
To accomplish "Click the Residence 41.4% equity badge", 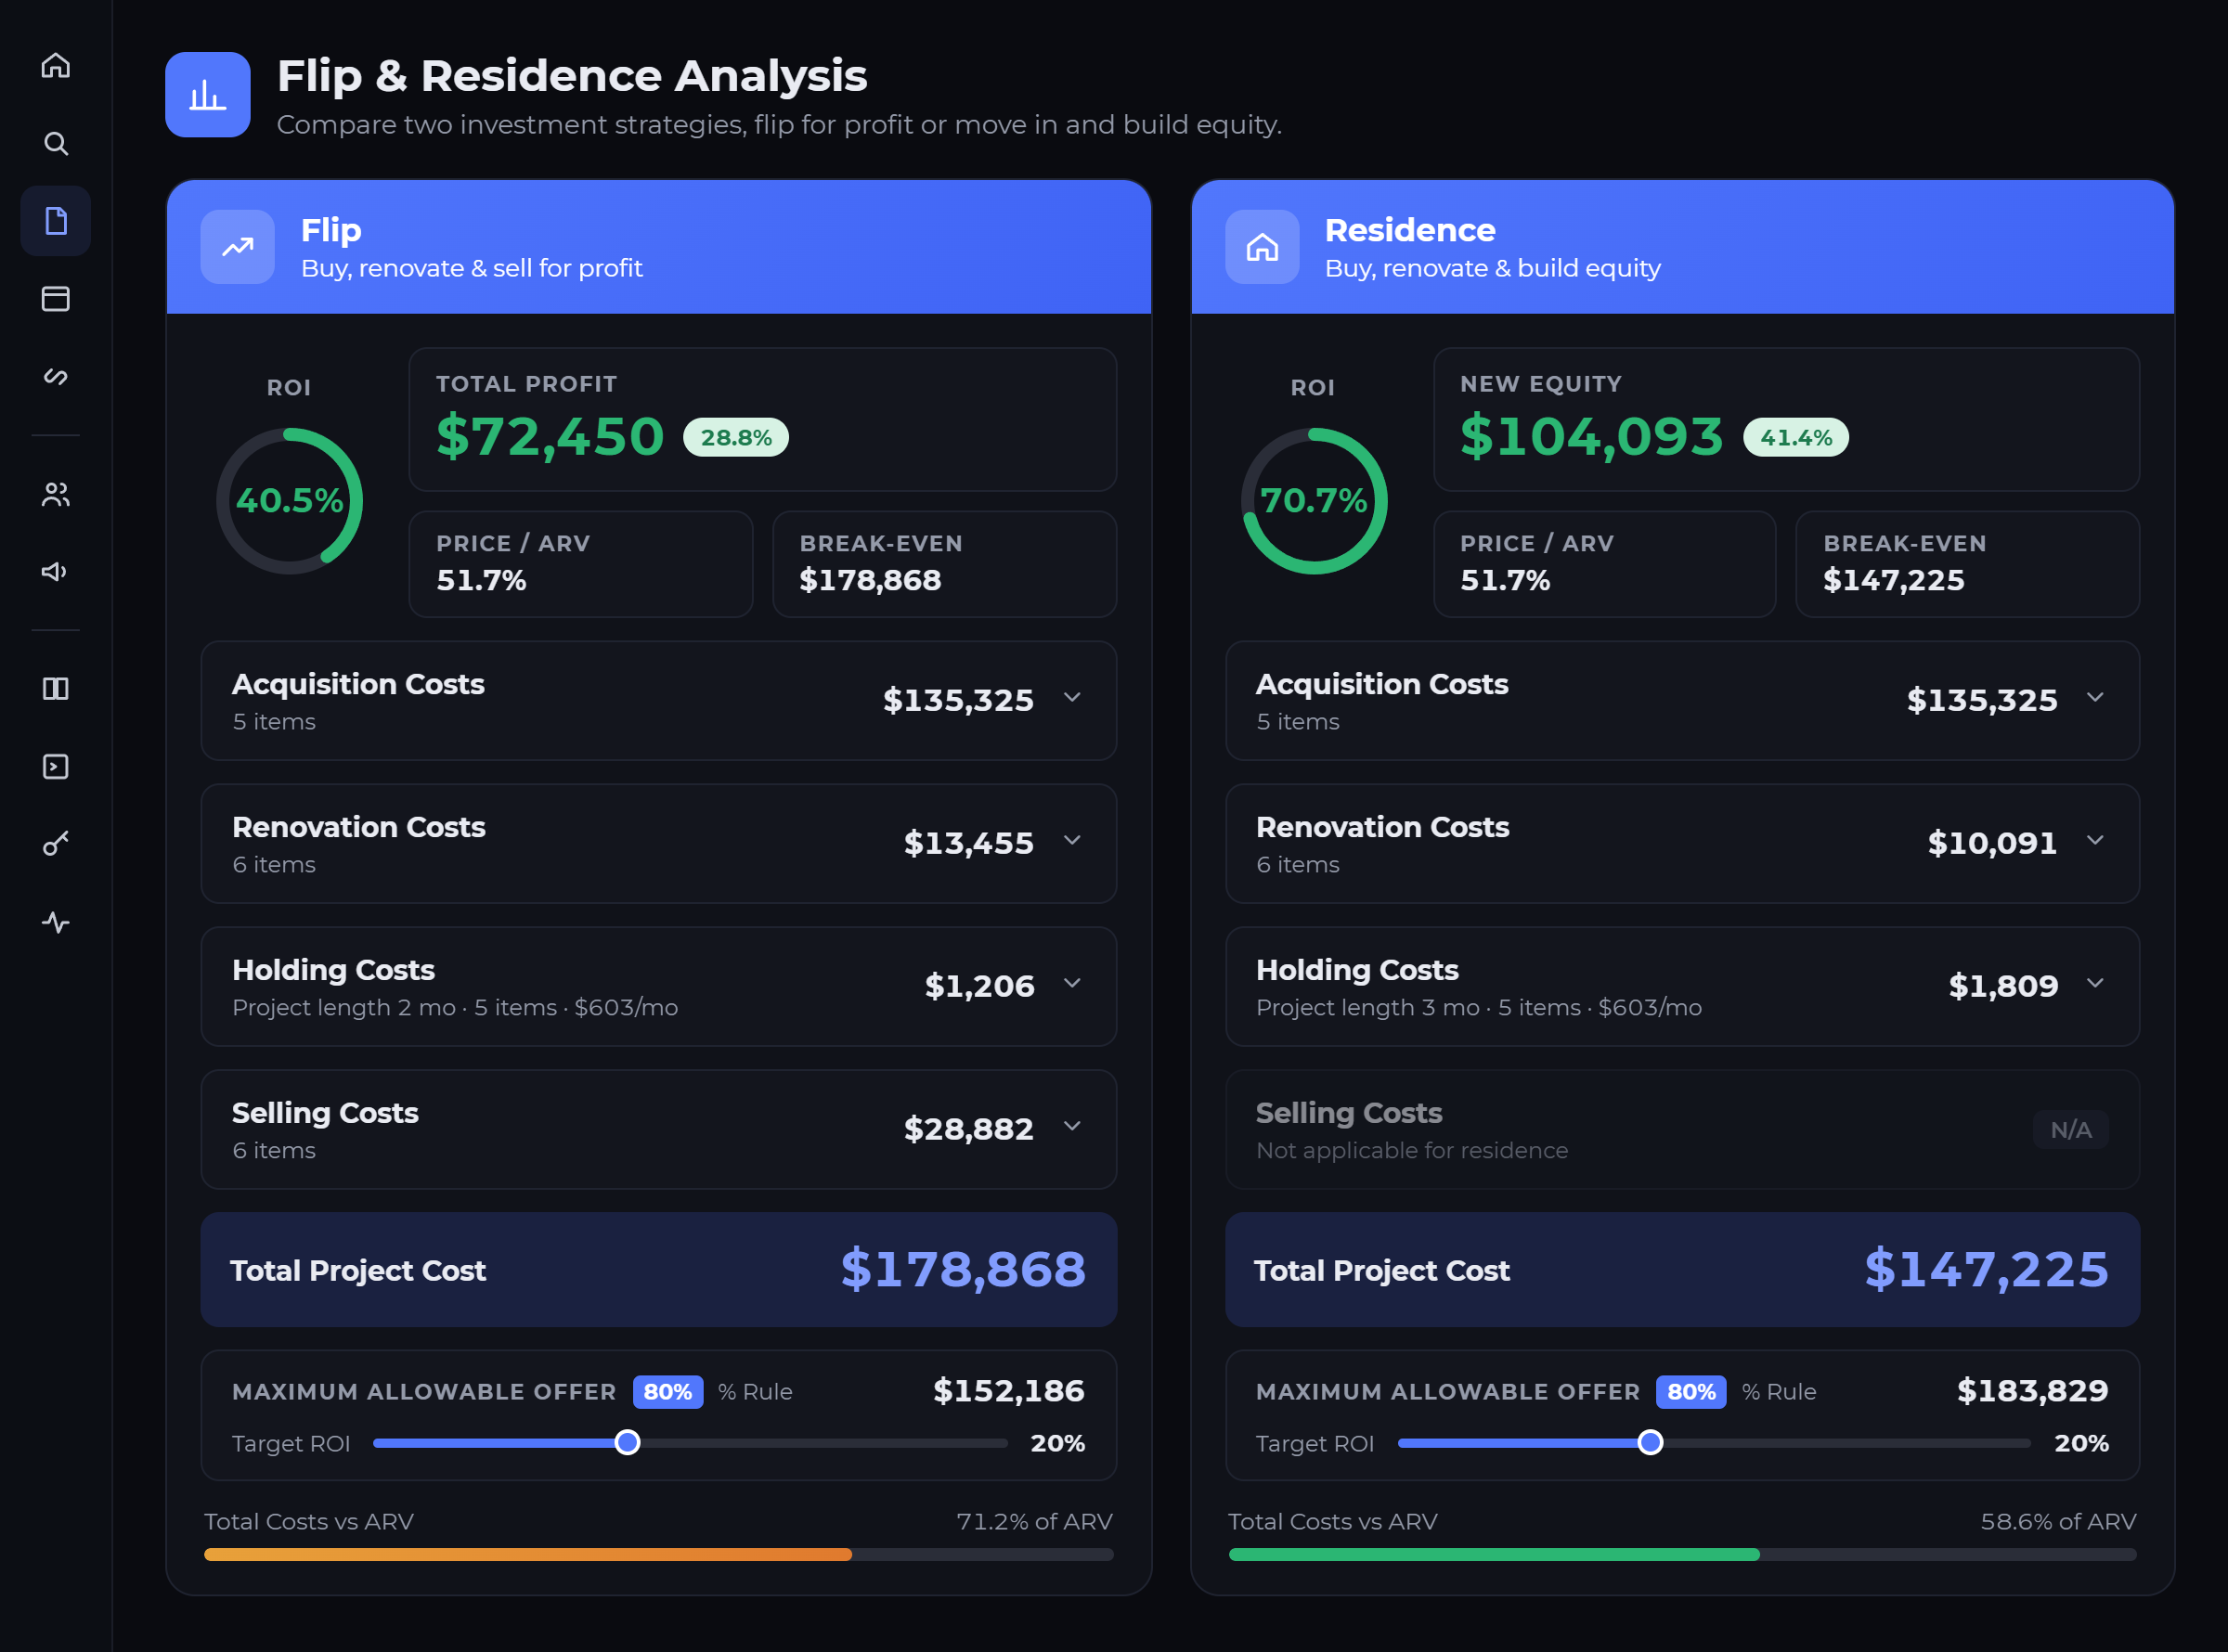I will (x=1796, y=437).
